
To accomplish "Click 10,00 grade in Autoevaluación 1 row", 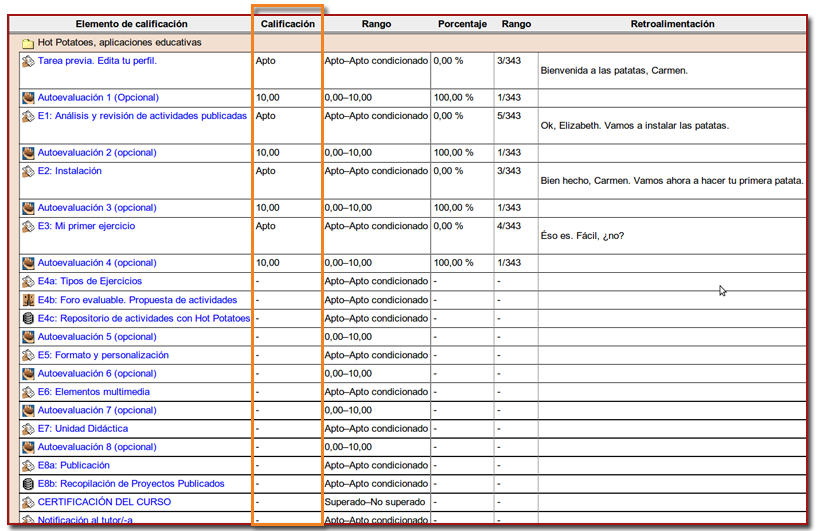I will click(x=267, y=98).
